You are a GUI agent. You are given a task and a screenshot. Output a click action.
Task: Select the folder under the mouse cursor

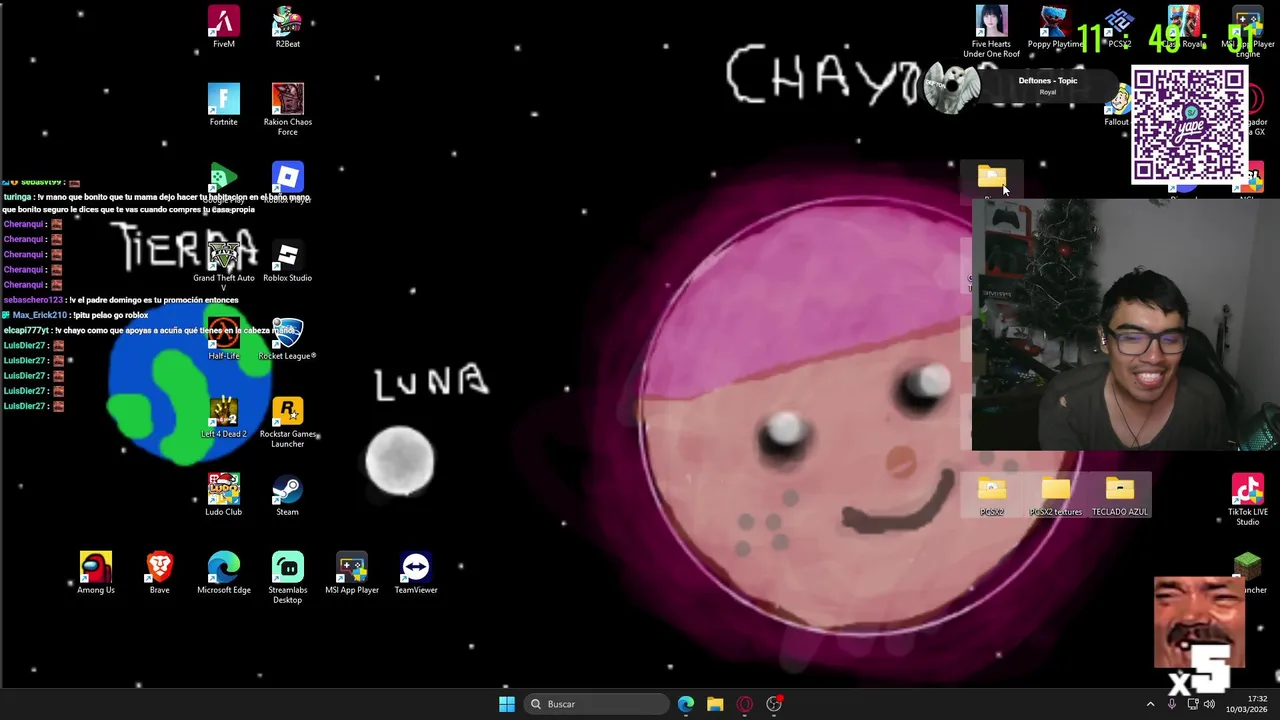991,180
